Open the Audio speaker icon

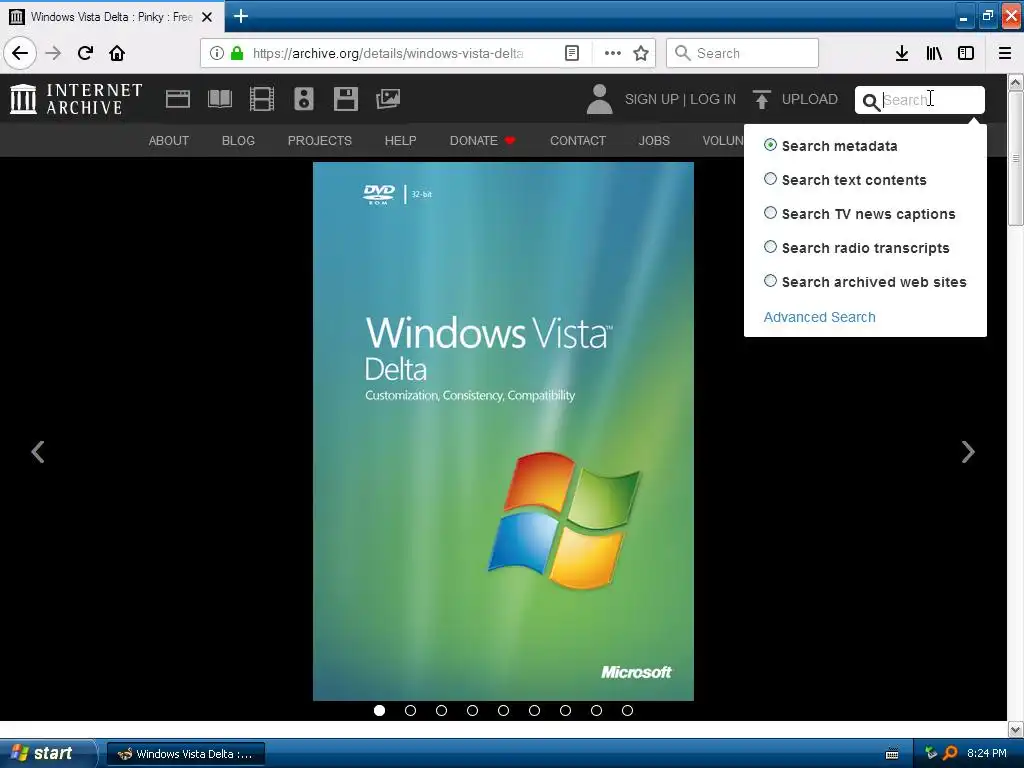(304, 99)
